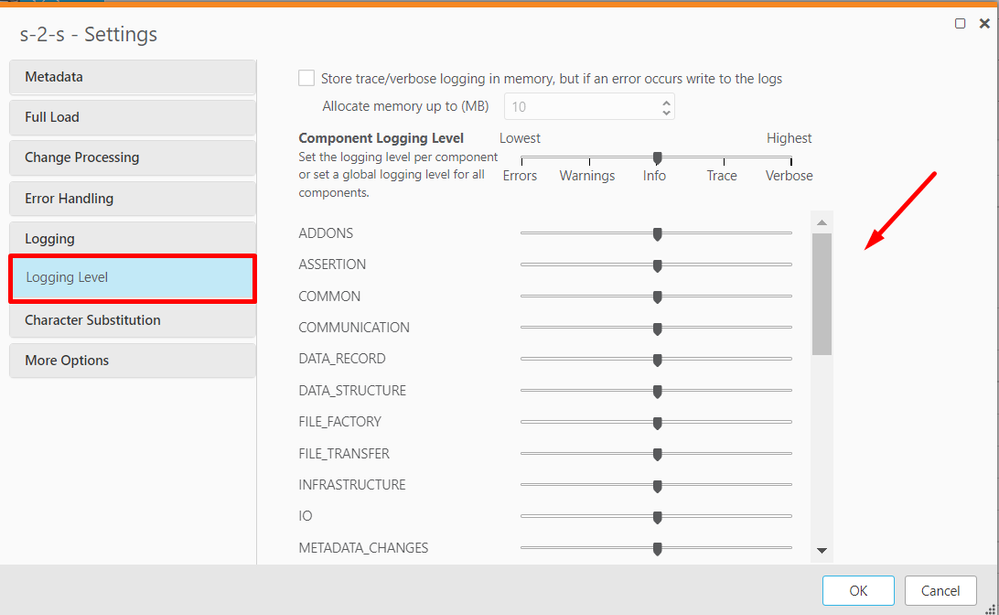Confirm settings with the OK button
Screen dimensions: 999x615
(x=857, y=590)
